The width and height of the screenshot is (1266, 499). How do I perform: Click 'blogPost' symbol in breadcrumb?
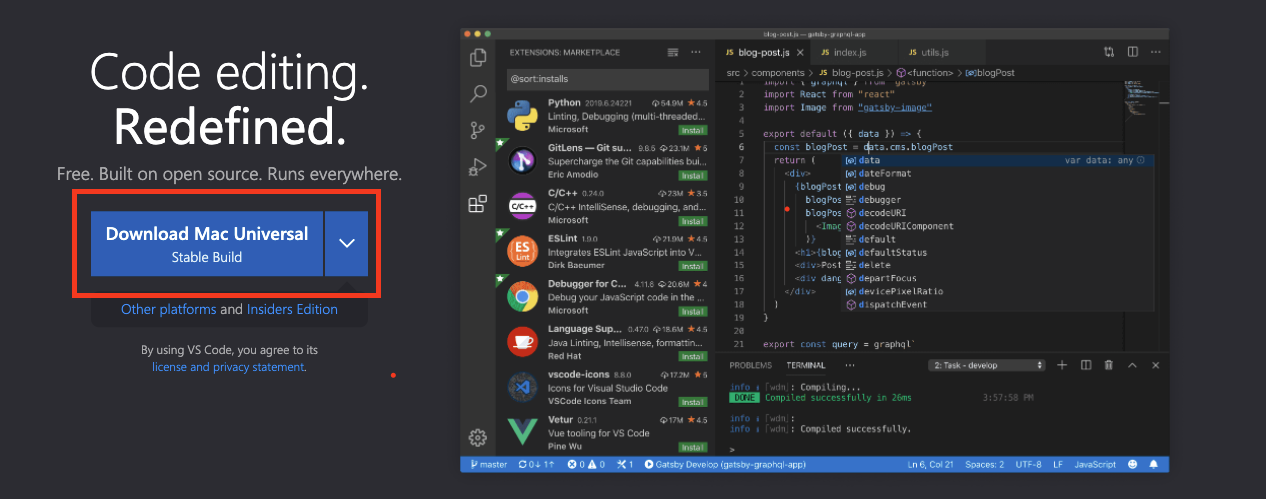991,72
